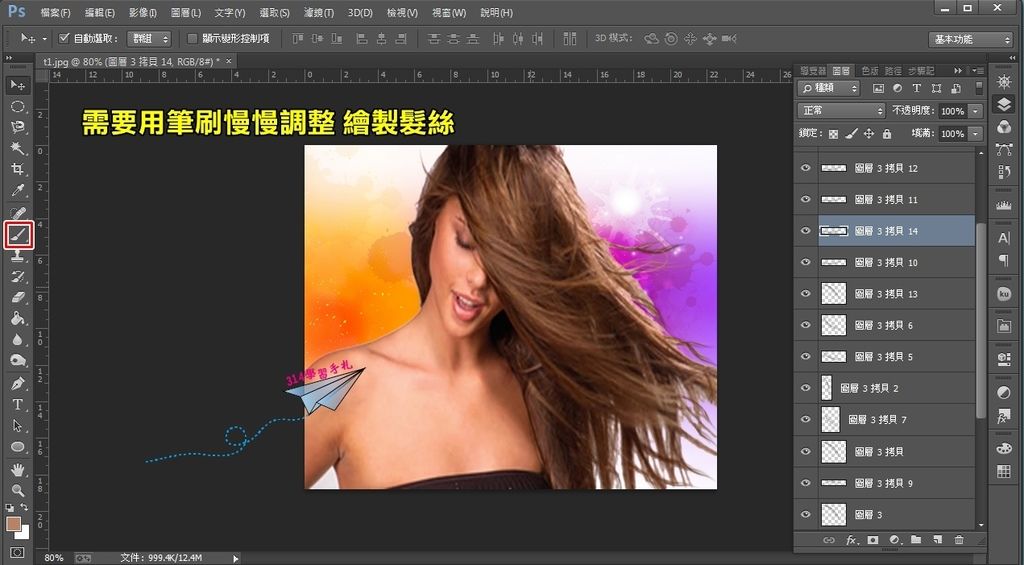The height and width of the screenshot is (565, 1024).
Task: Select the Magic Wand tool
Action: coord(18,148)
